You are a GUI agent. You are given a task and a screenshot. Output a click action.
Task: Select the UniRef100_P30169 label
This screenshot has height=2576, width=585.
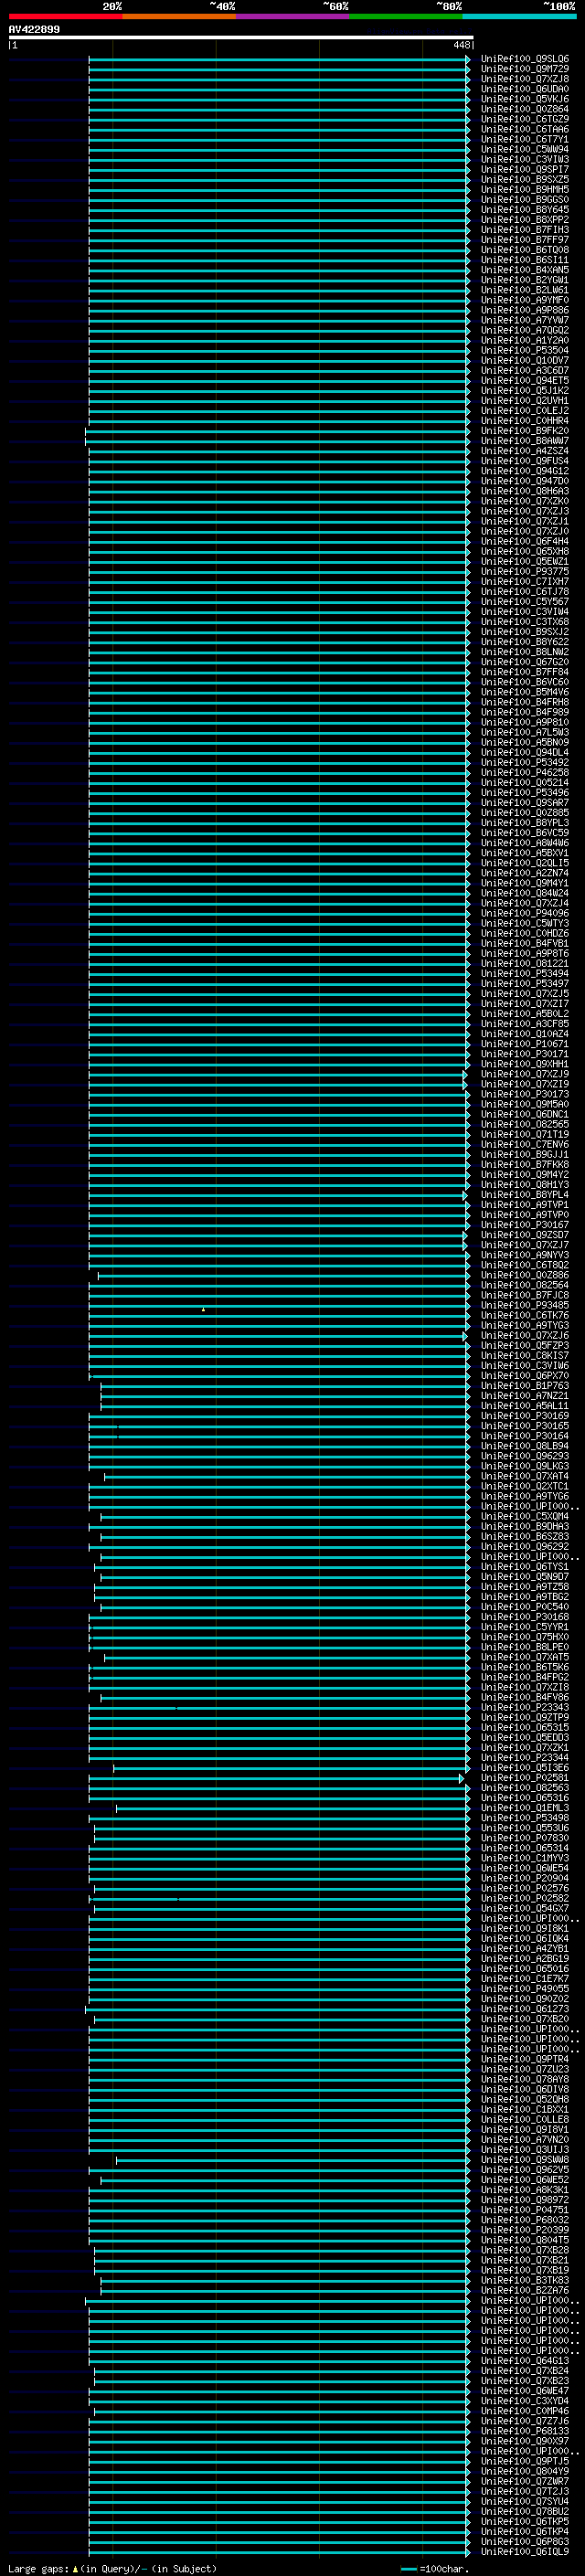[x=525, y=1415]
